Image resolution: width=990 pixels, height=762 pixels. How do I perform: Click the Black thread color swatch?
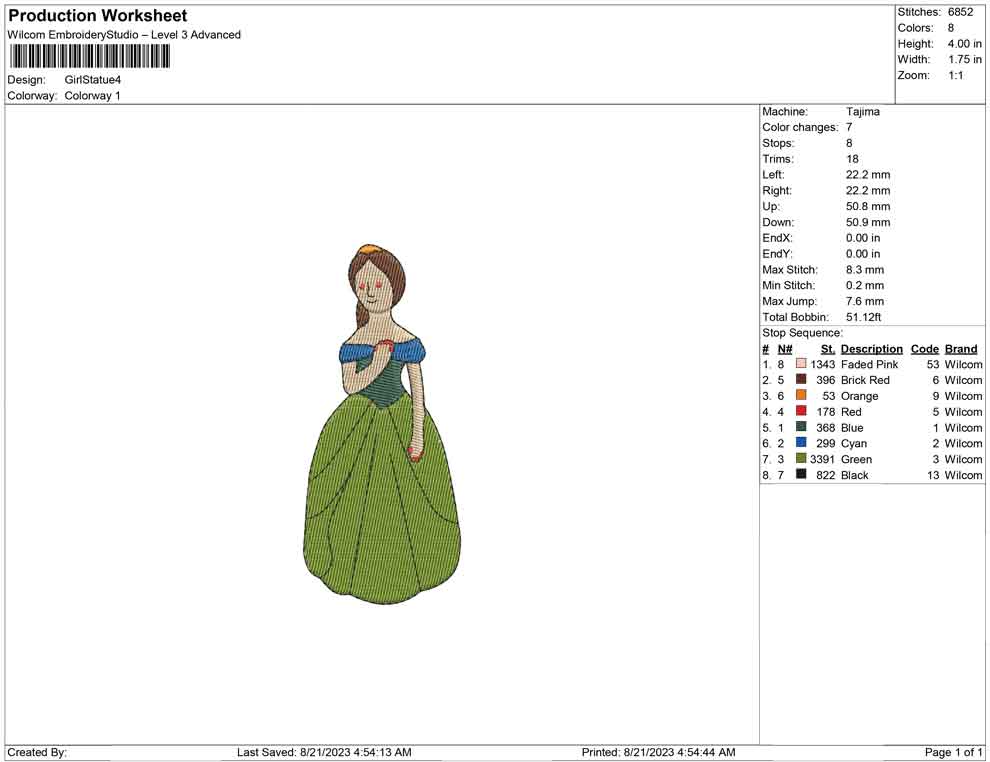pyautogui.click(x=801, y=475)
